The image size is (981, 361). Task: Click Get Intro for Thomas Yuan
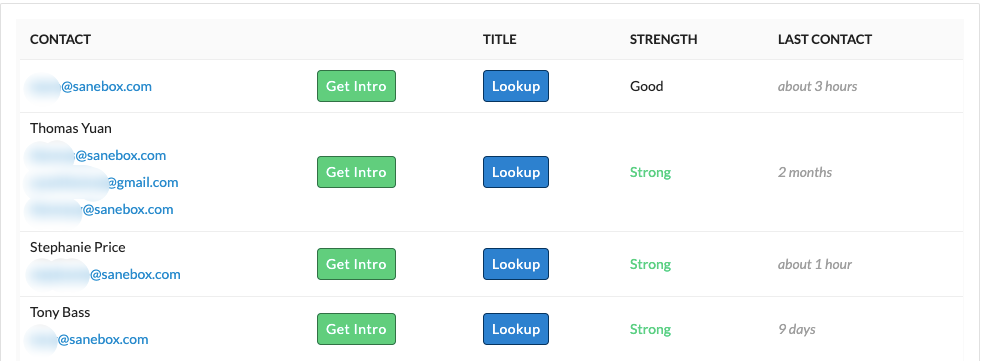[x=356, y=172]
